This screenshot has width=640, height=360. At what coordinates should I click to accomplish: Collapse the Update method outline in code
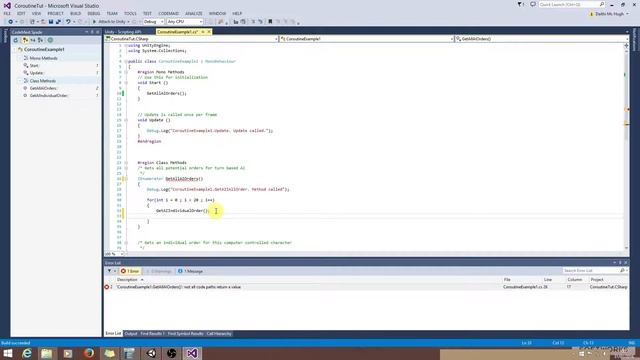click(126, 120)
